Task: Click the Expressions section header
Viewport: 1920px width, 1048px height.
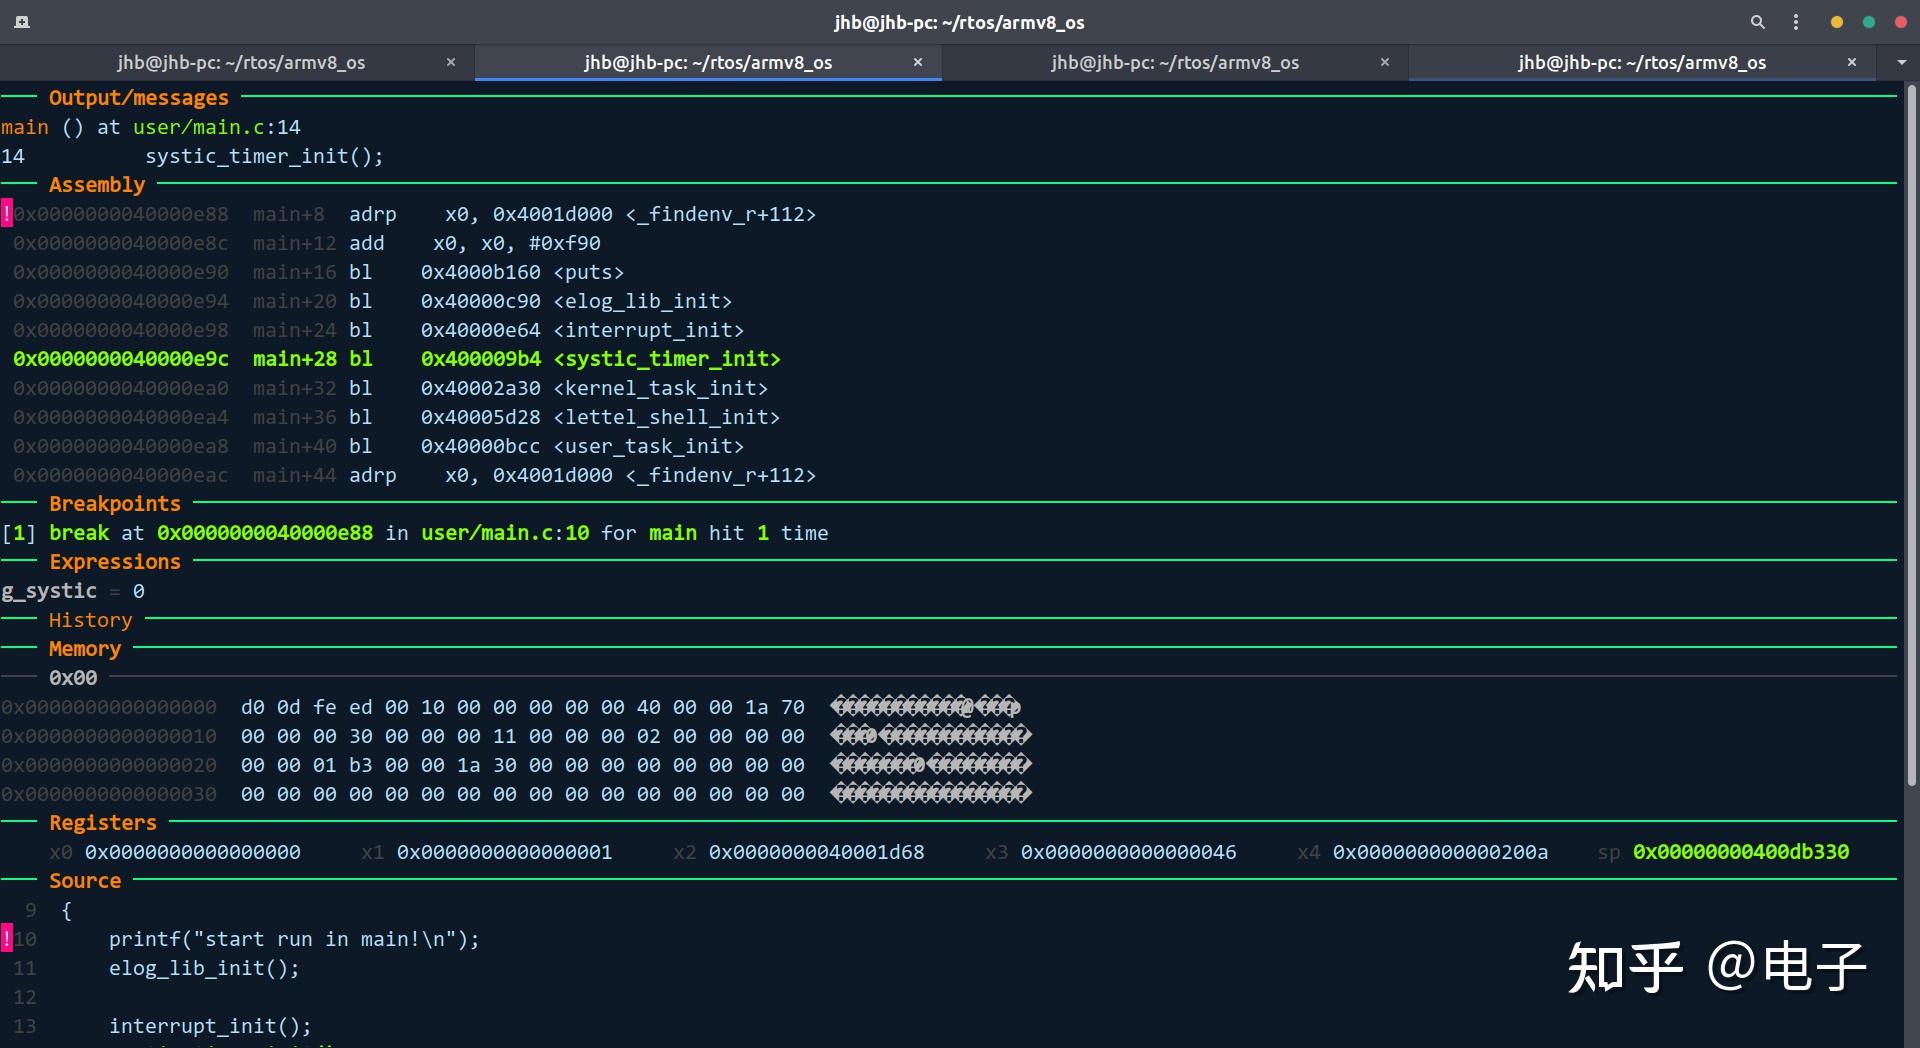Action: click(x=115, y=561)
